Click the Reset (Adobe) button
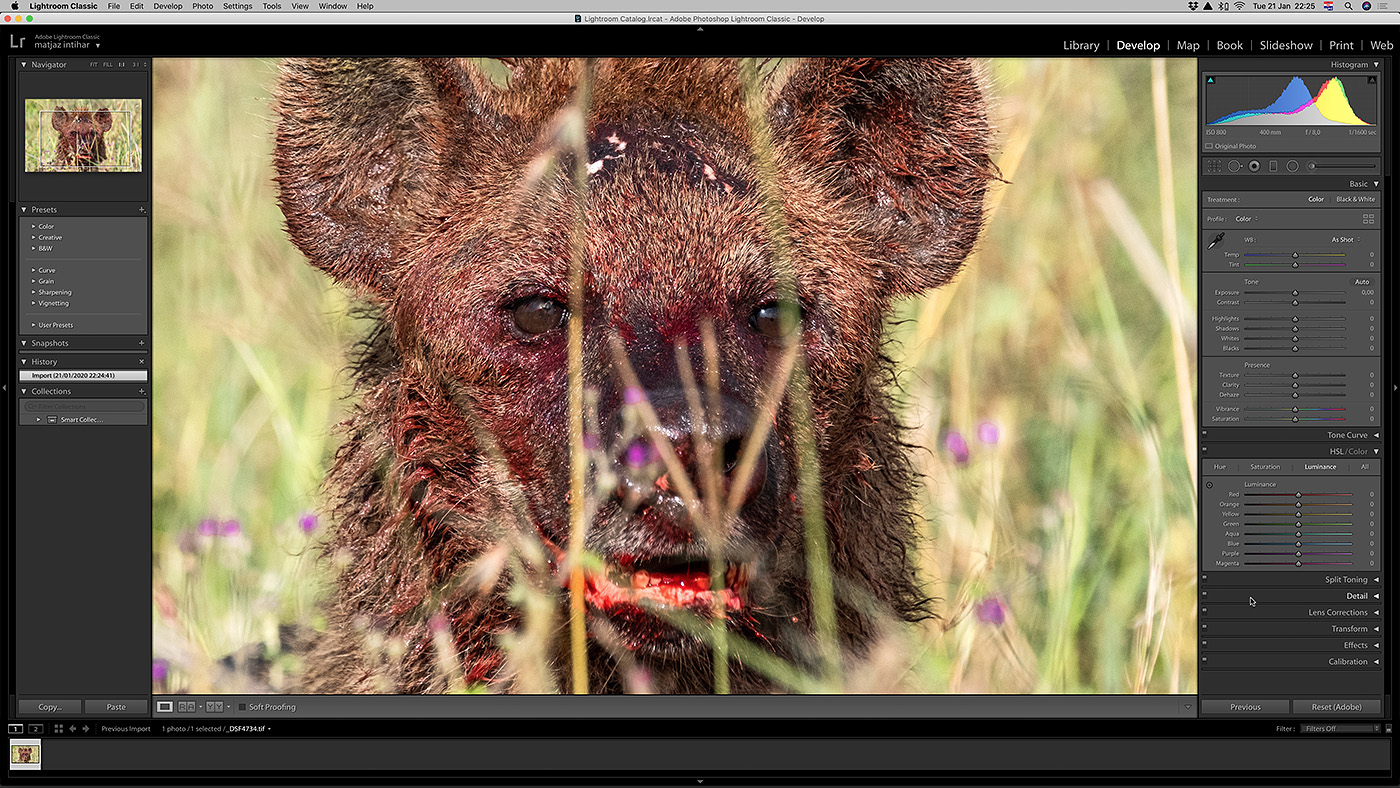 [x=1336, y=707]
